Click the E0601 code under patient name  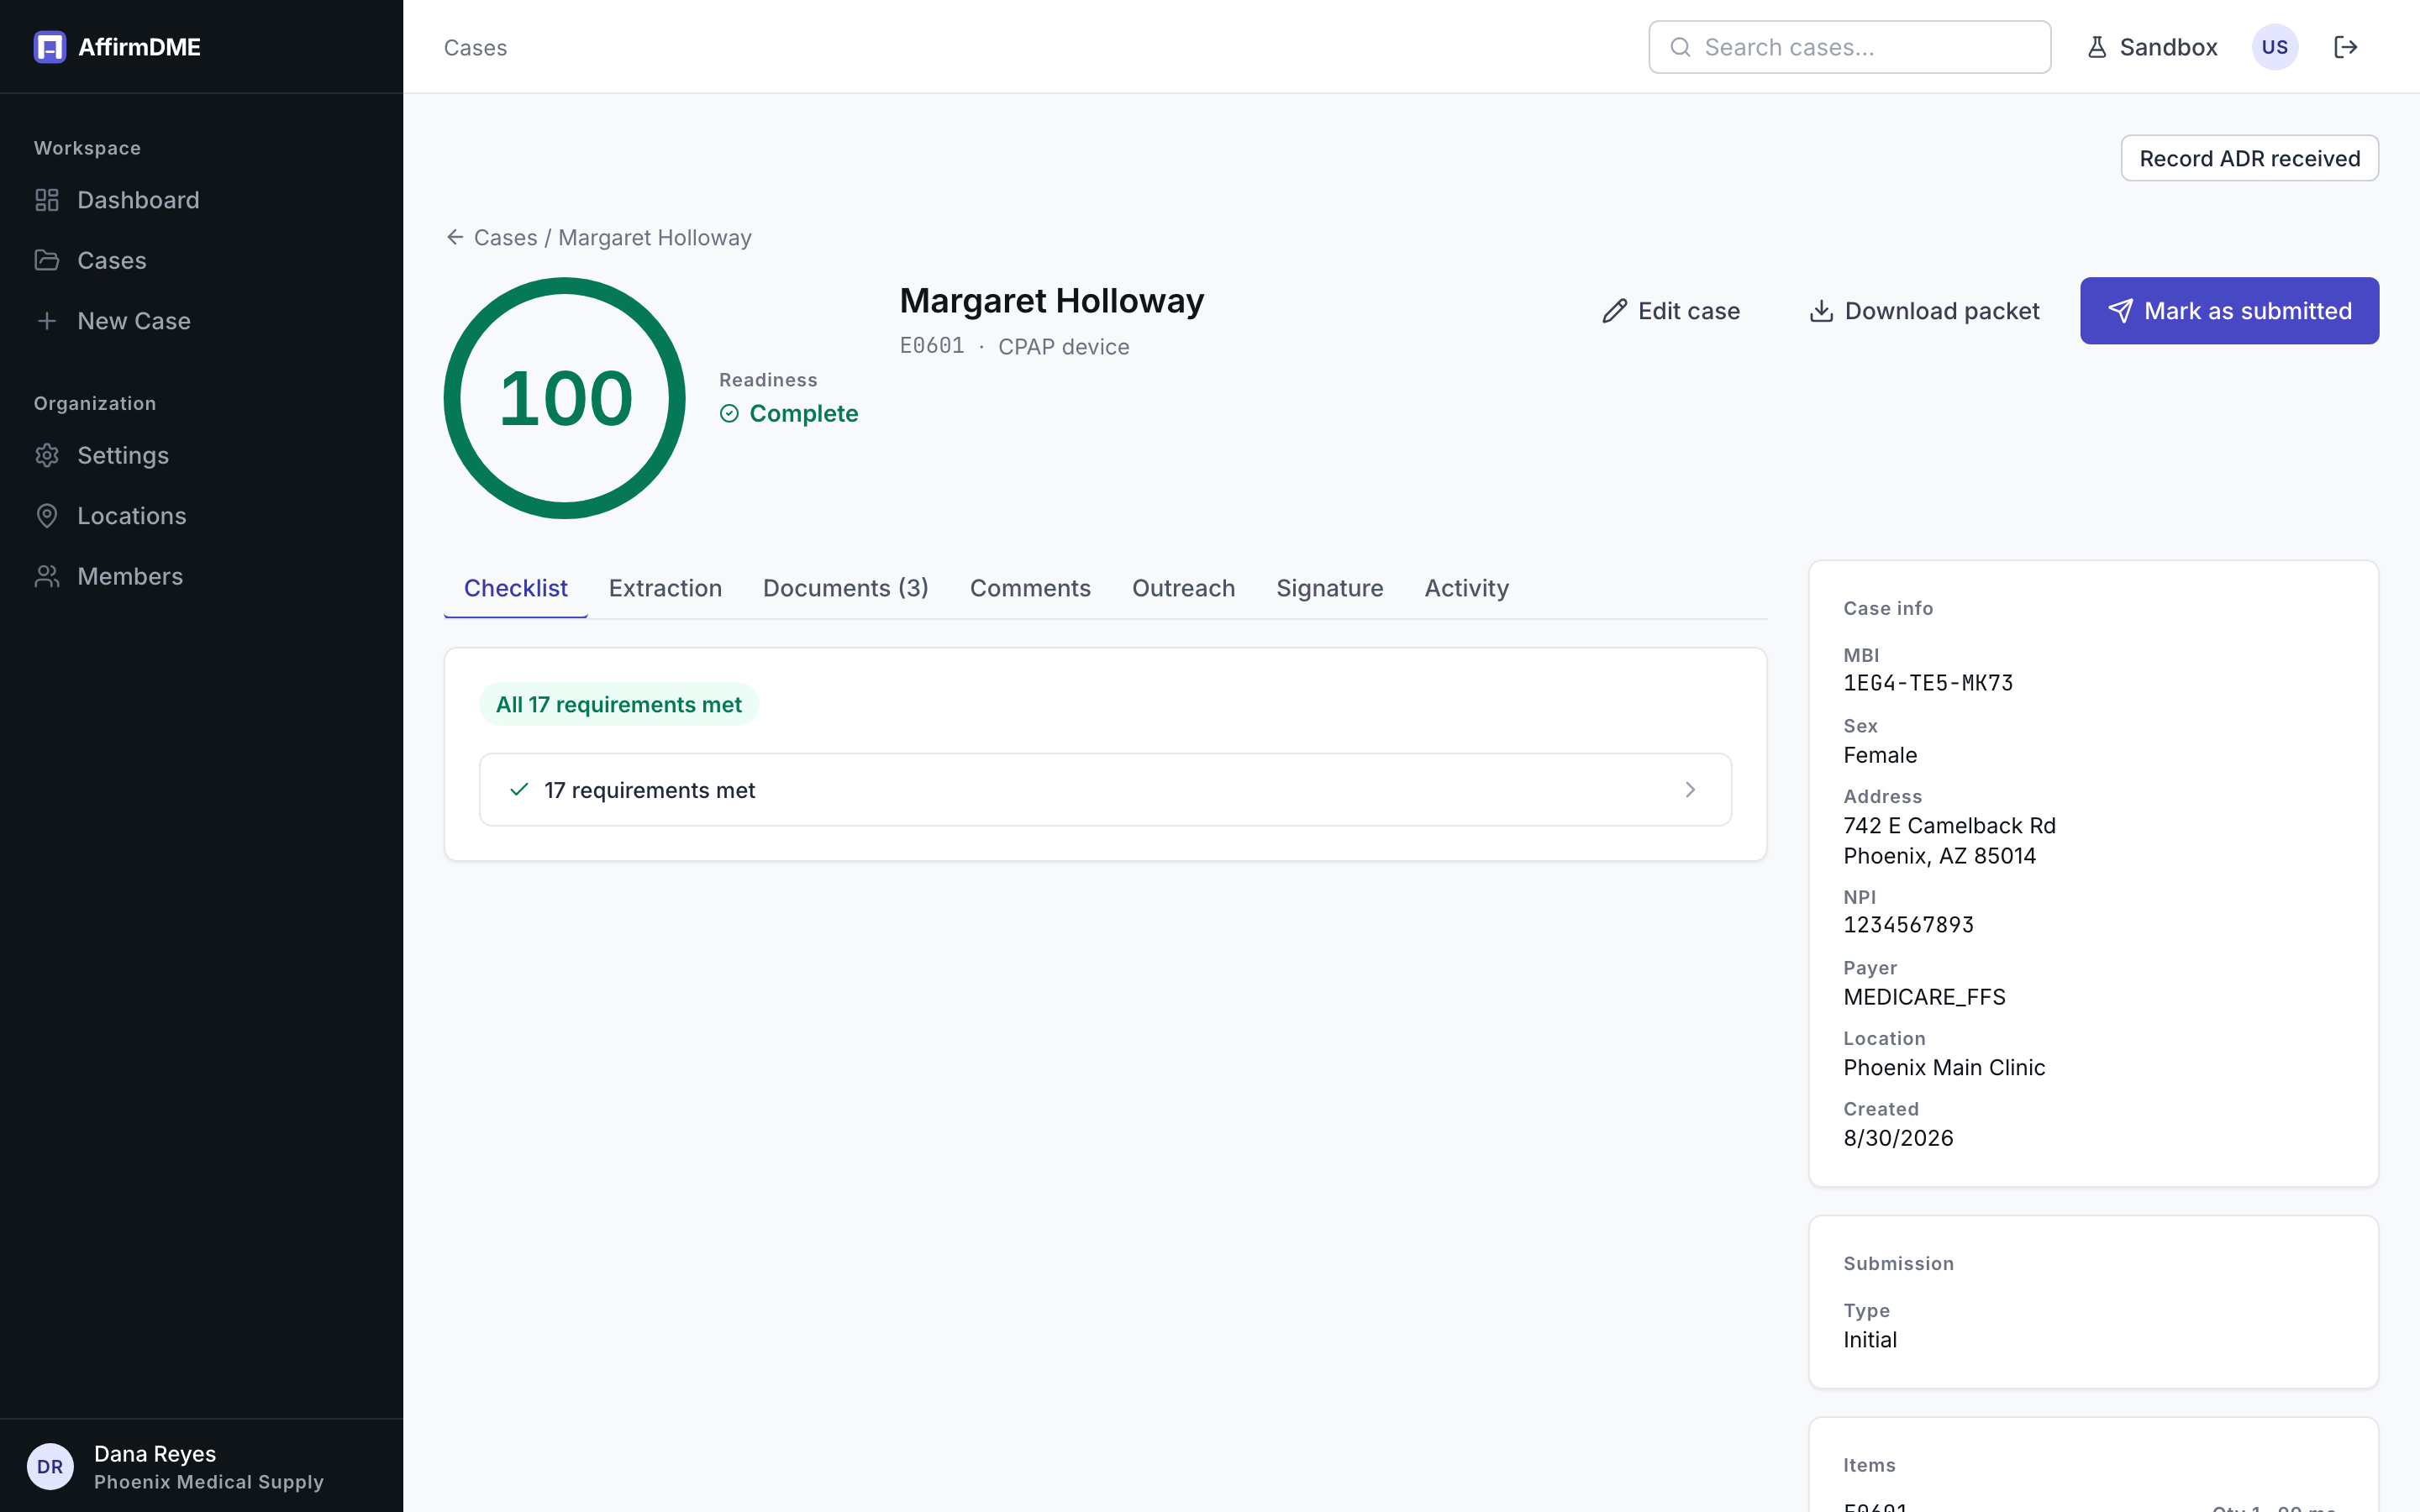click(932, 346)
